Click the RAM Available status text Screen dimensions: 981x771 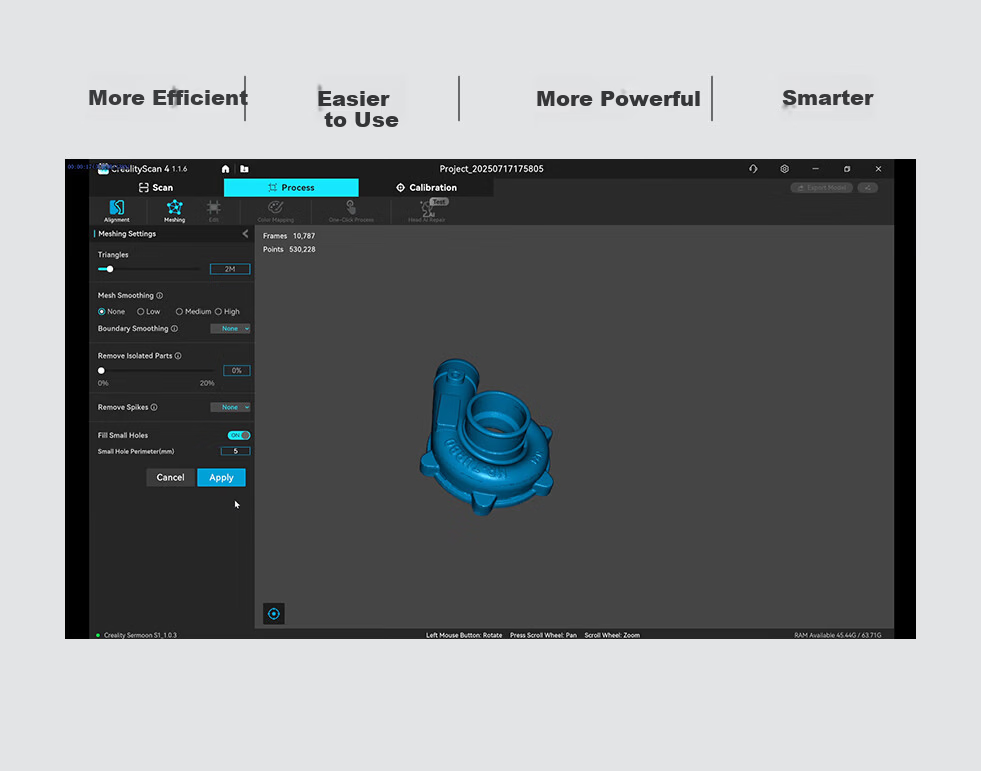click(x=838, y=635)
